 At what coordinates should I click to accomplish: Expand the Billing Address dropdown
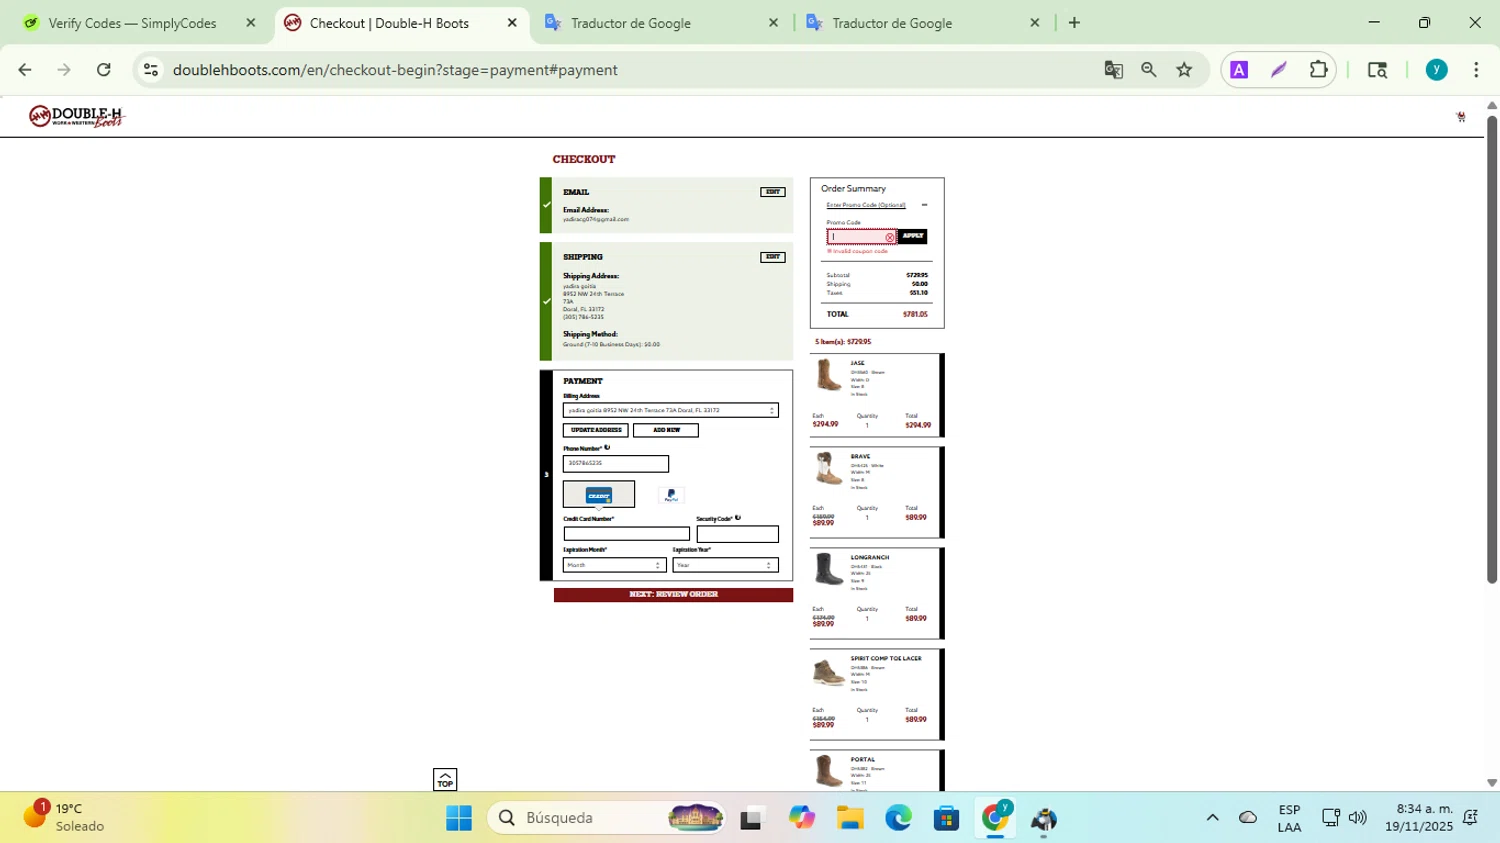point(670,410)
